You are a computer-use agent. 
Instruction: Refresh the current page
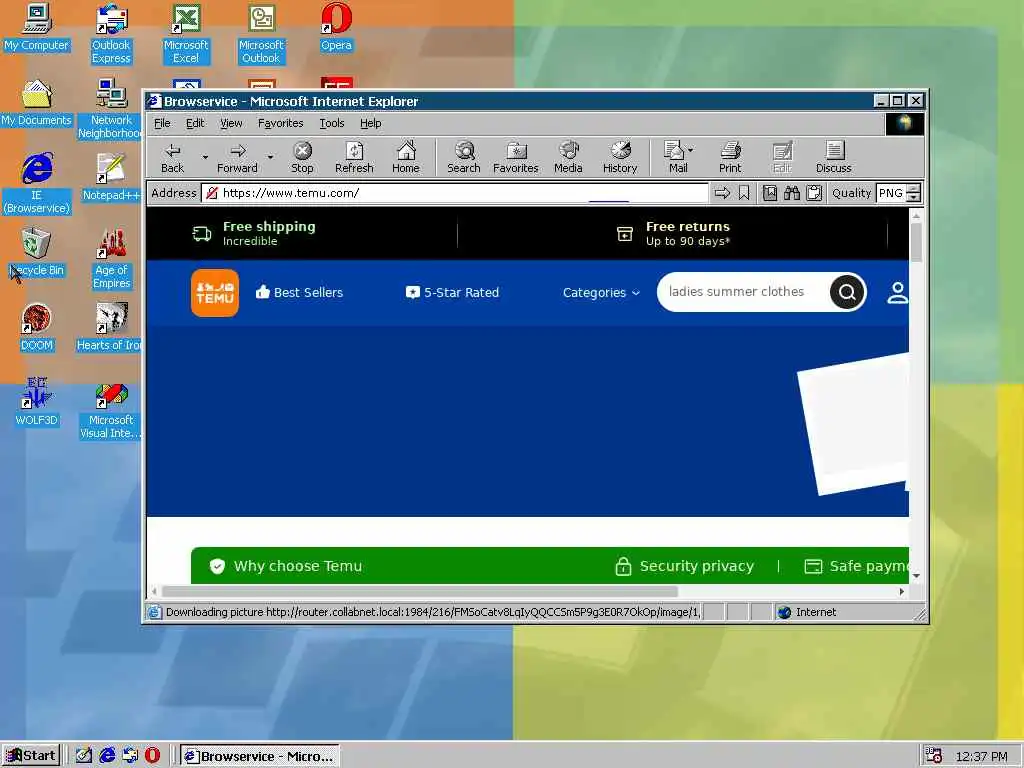354,157
